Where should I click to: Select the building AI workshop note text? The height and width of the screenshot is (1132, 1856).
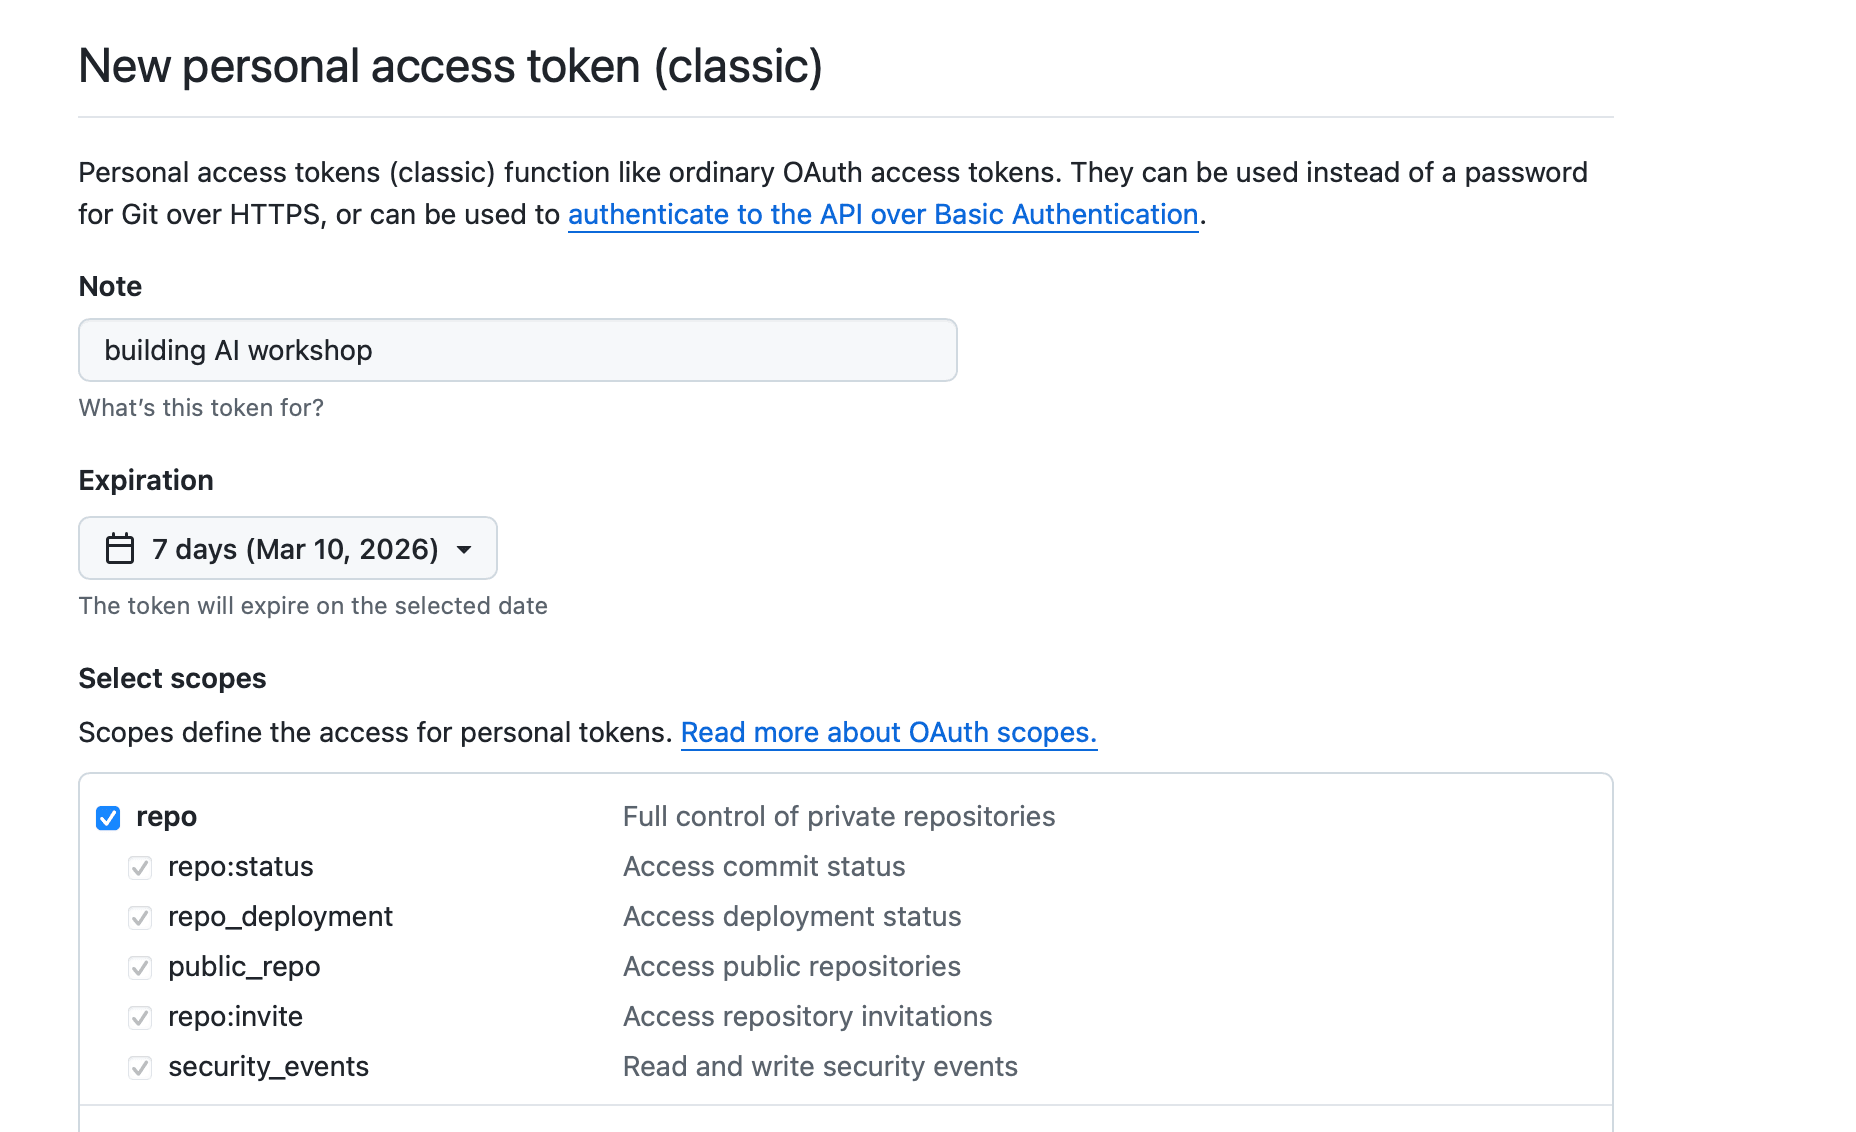tap(239, 350)
